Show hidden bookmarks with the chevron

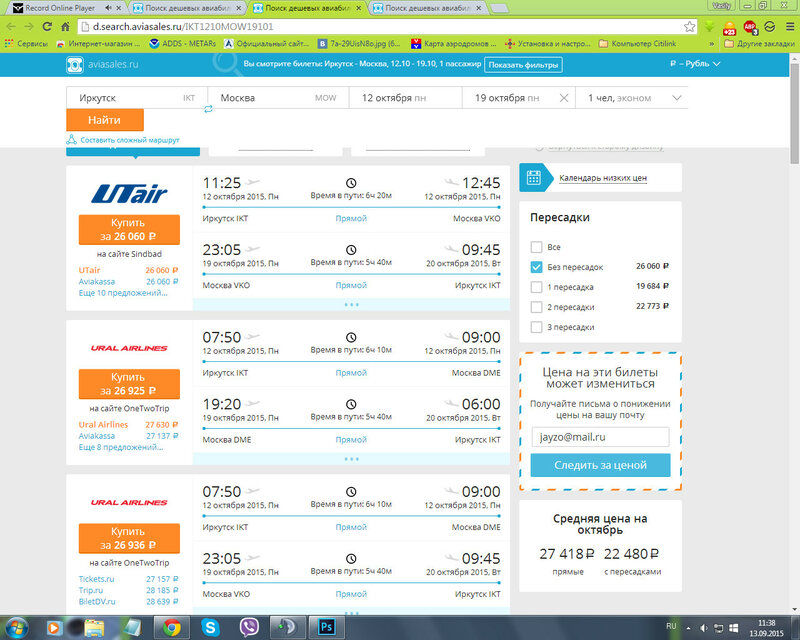click(x=712, y=44)
